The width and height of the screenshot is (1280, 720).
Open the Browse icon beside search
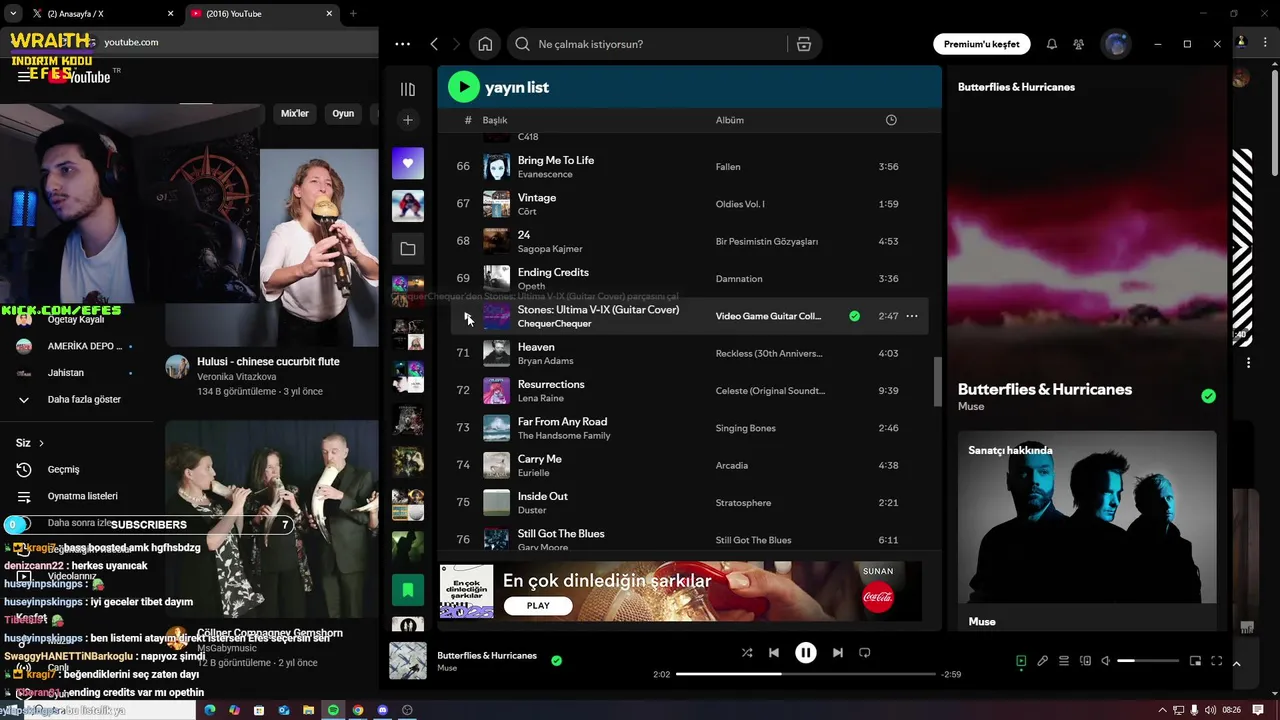(803, 44)
